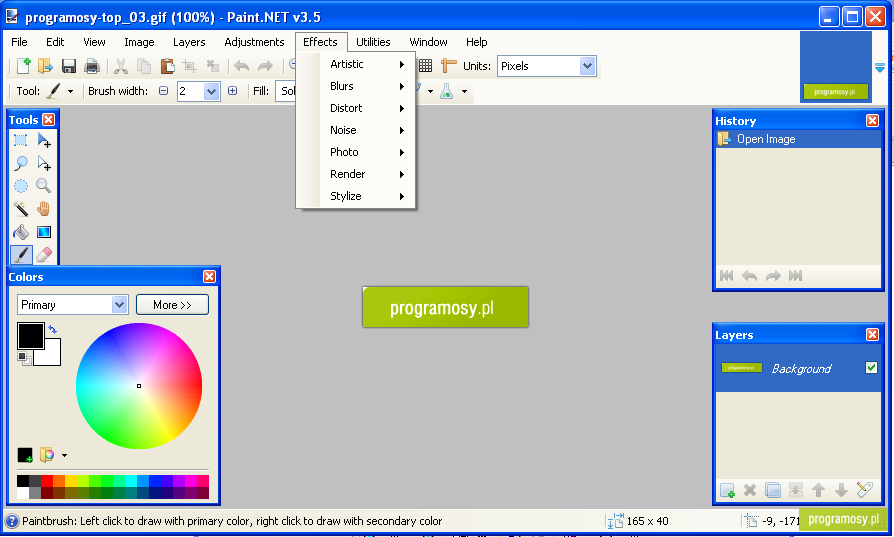Select the Lasso Select tool

coord(21,164)
